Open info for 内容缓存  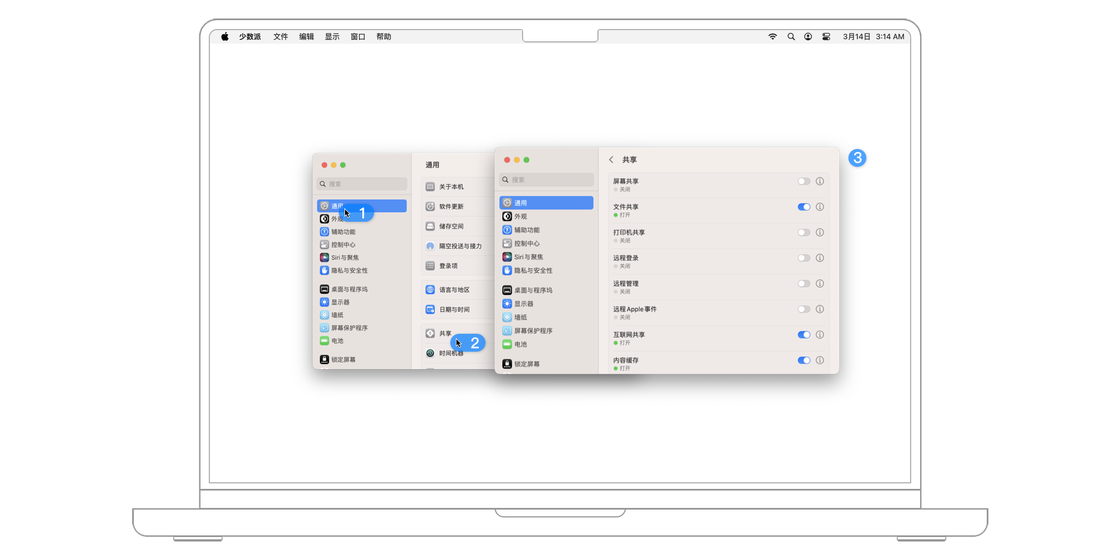click(819, 360)
